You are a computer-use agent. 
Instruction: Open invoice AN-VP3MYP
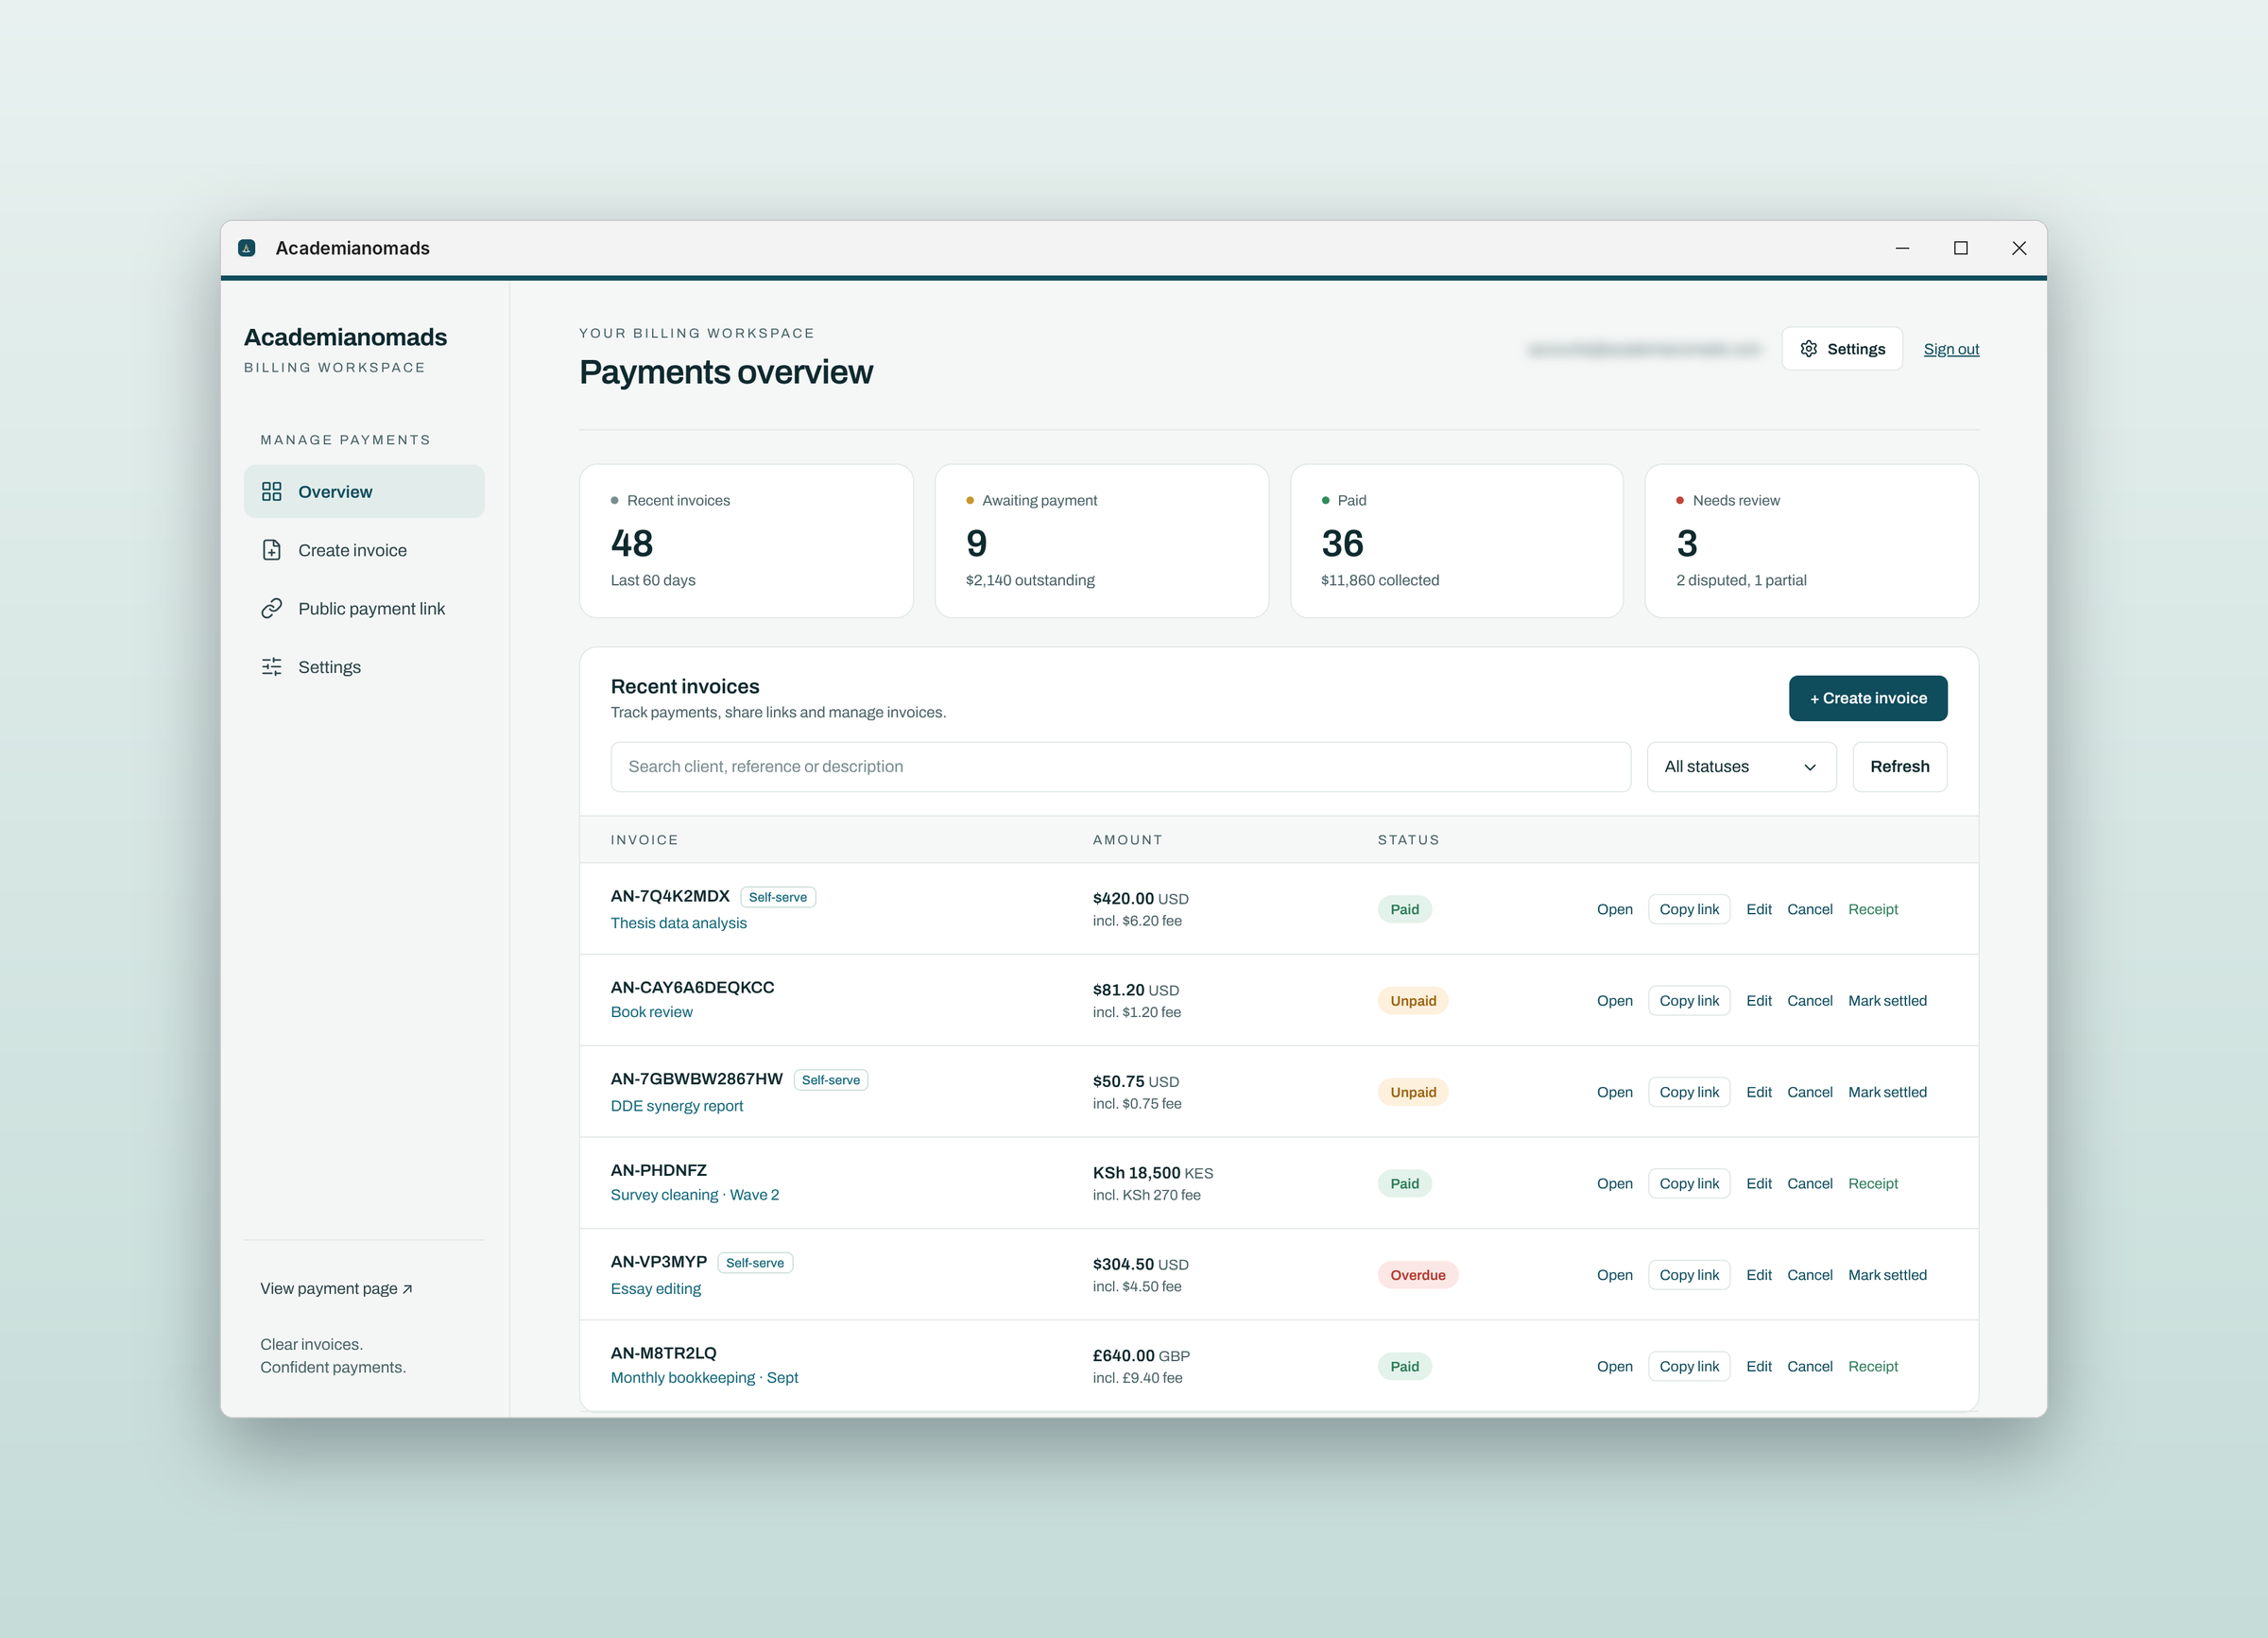(x=1614, y=1275)
